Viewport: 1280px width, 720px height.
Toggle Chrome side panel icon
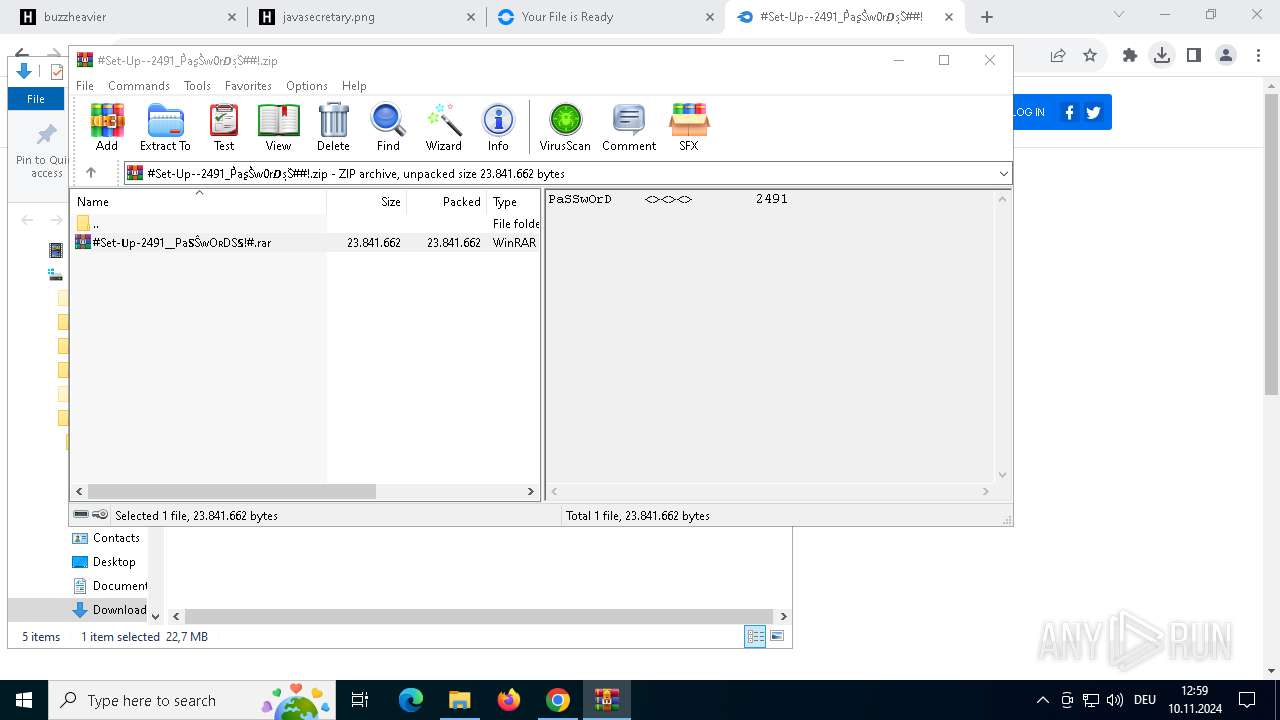(1194, 56)
